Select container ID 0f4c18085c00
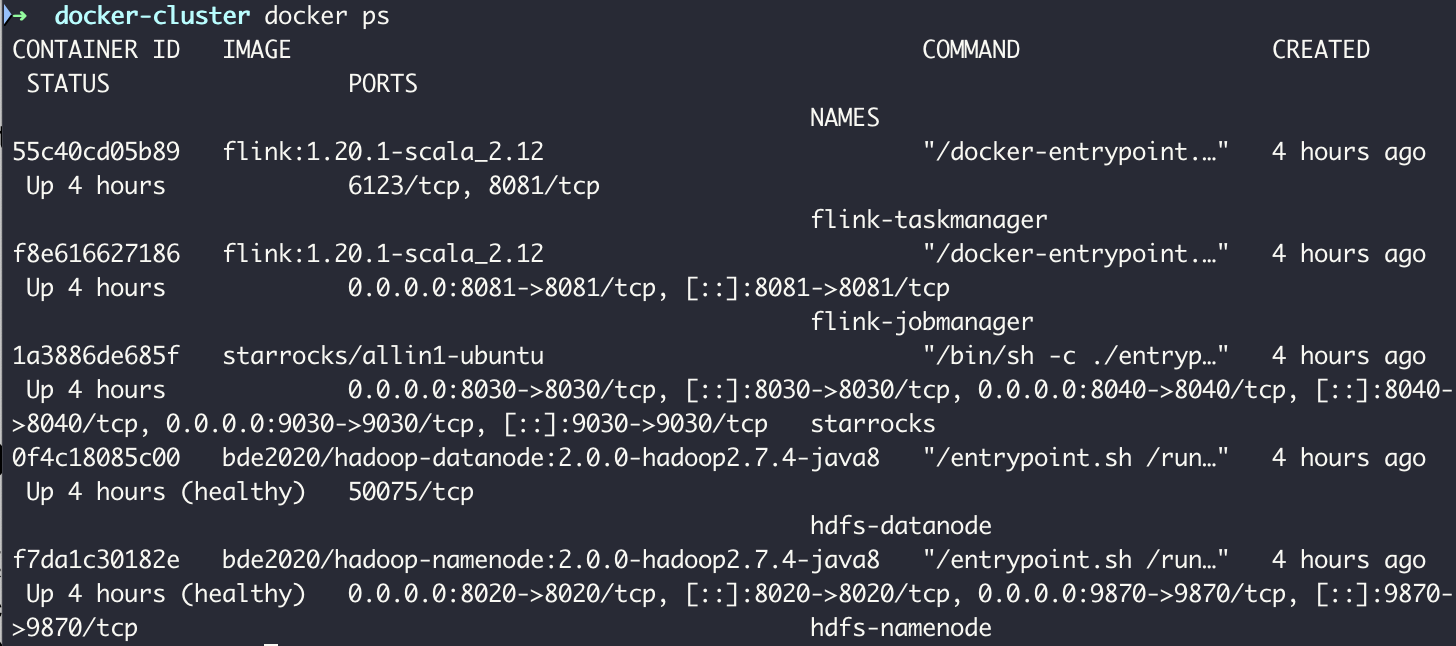1456x646 pixels. (x=96, y=458)
